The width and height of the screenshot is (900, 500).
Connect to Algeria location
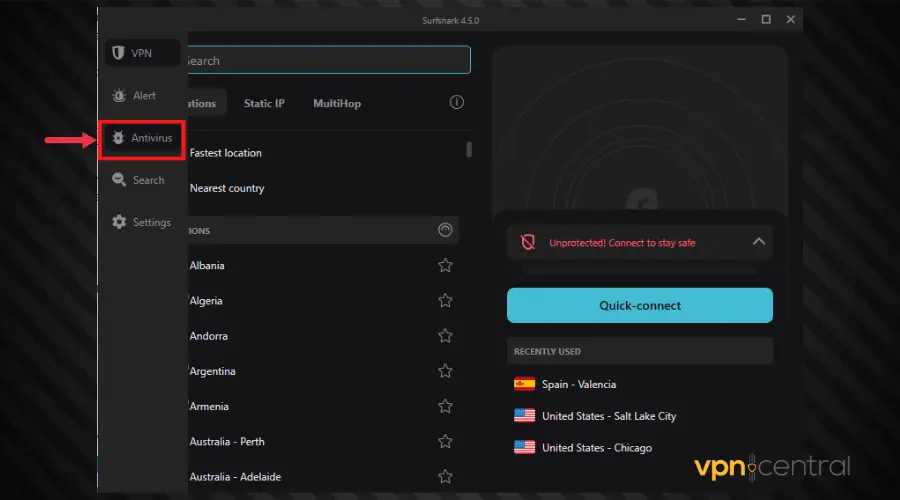(205, 301)
